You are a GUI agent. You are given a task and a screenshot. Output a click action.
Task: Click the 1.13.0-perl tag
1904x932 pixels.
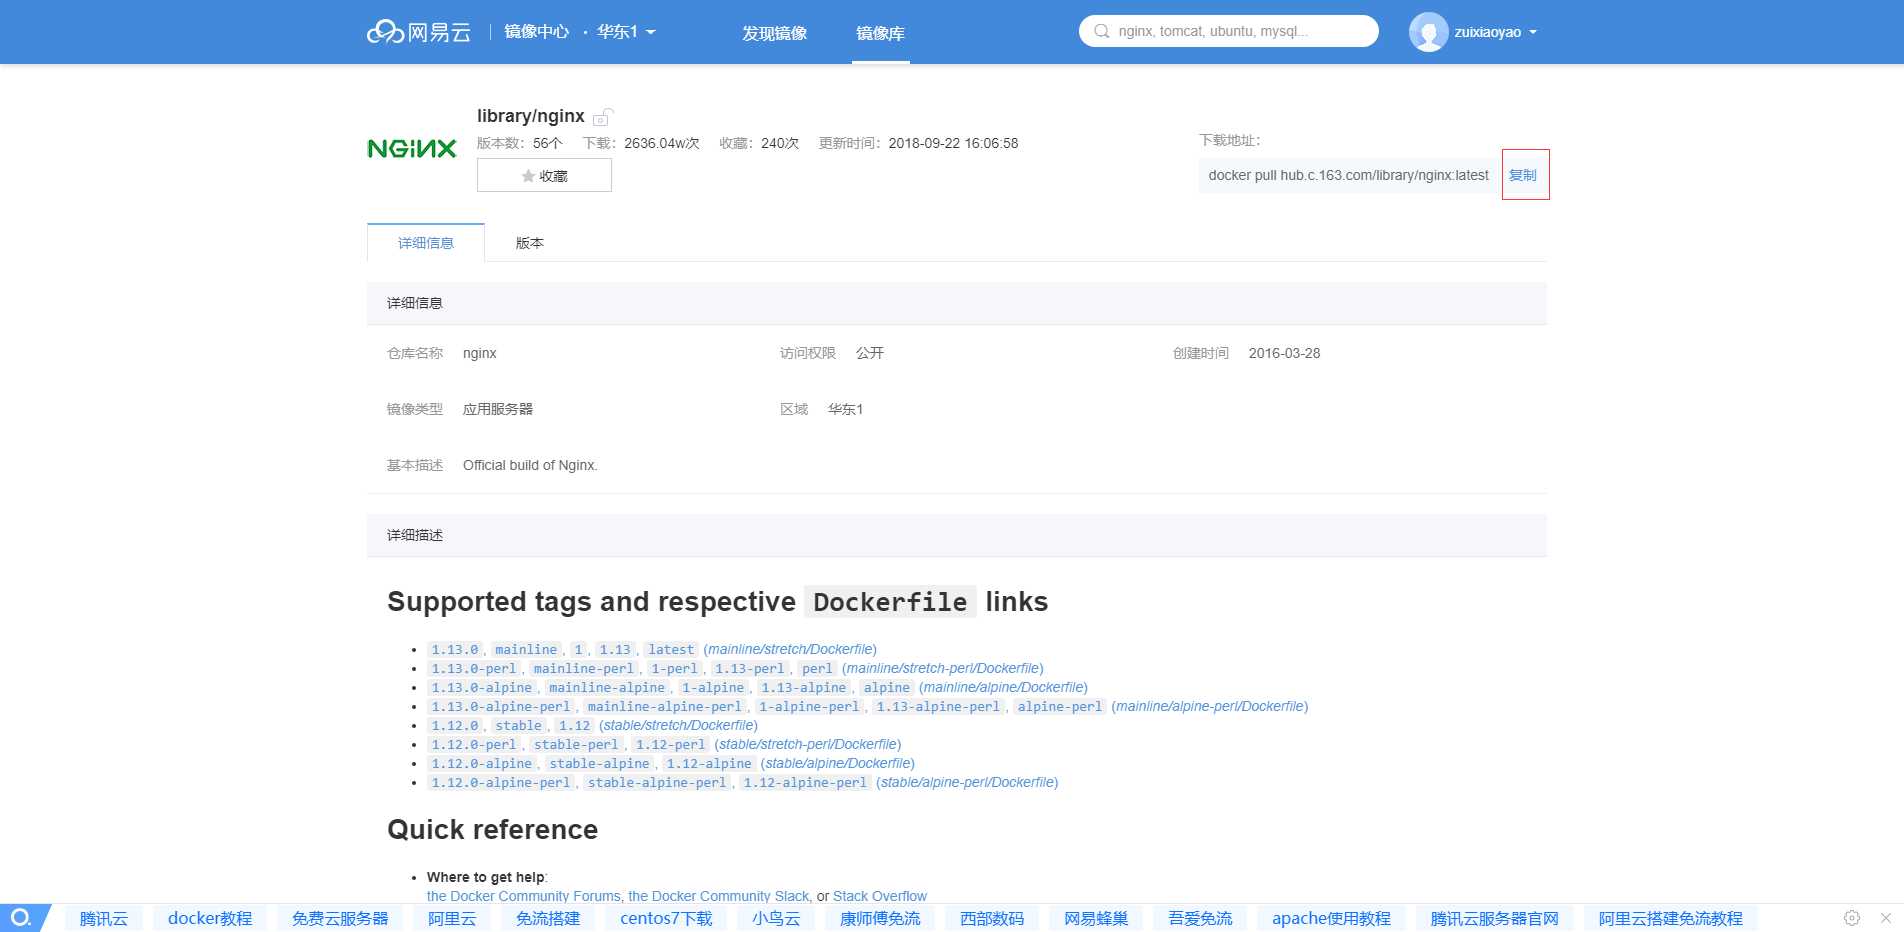pos(474,669)
